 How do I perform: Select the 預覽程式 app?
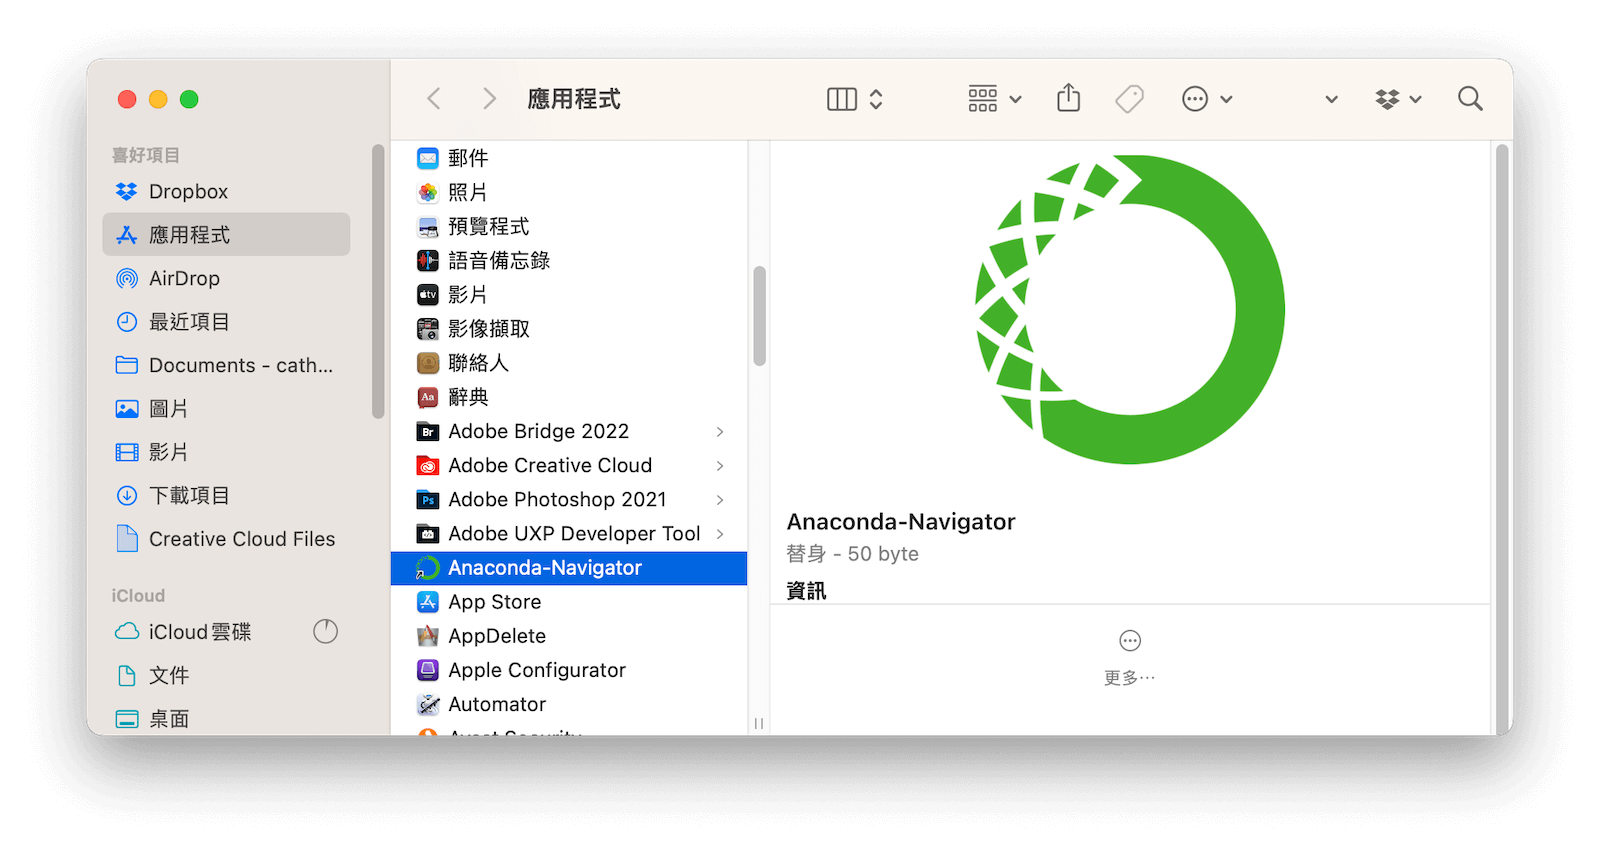569,226
